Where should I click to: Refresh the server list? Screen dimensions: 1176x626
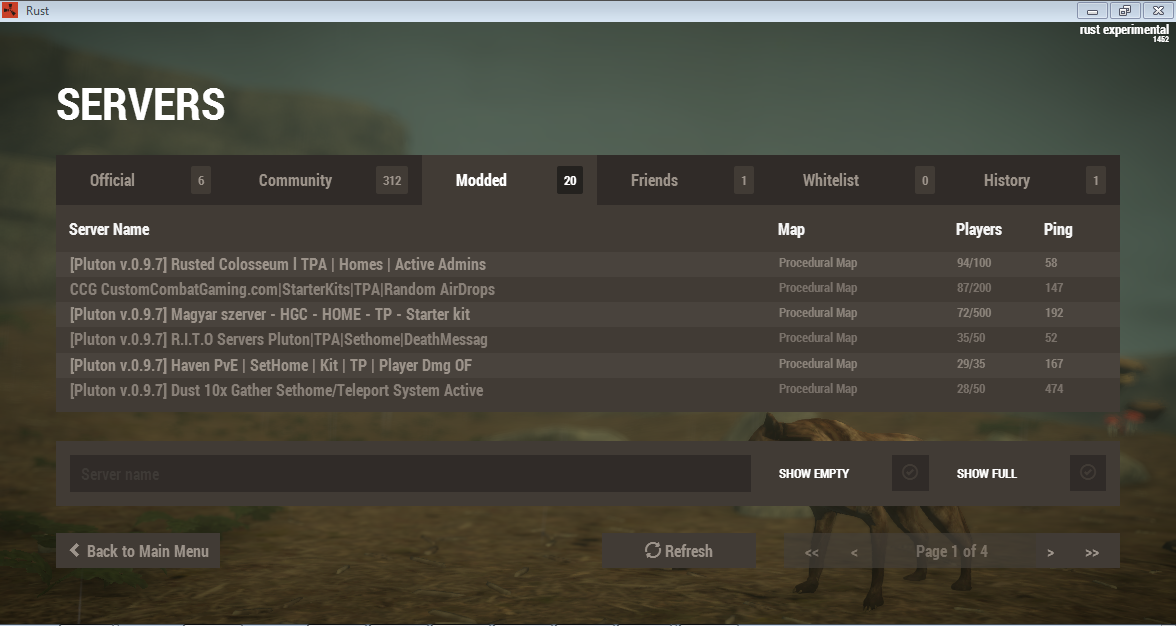679,551
